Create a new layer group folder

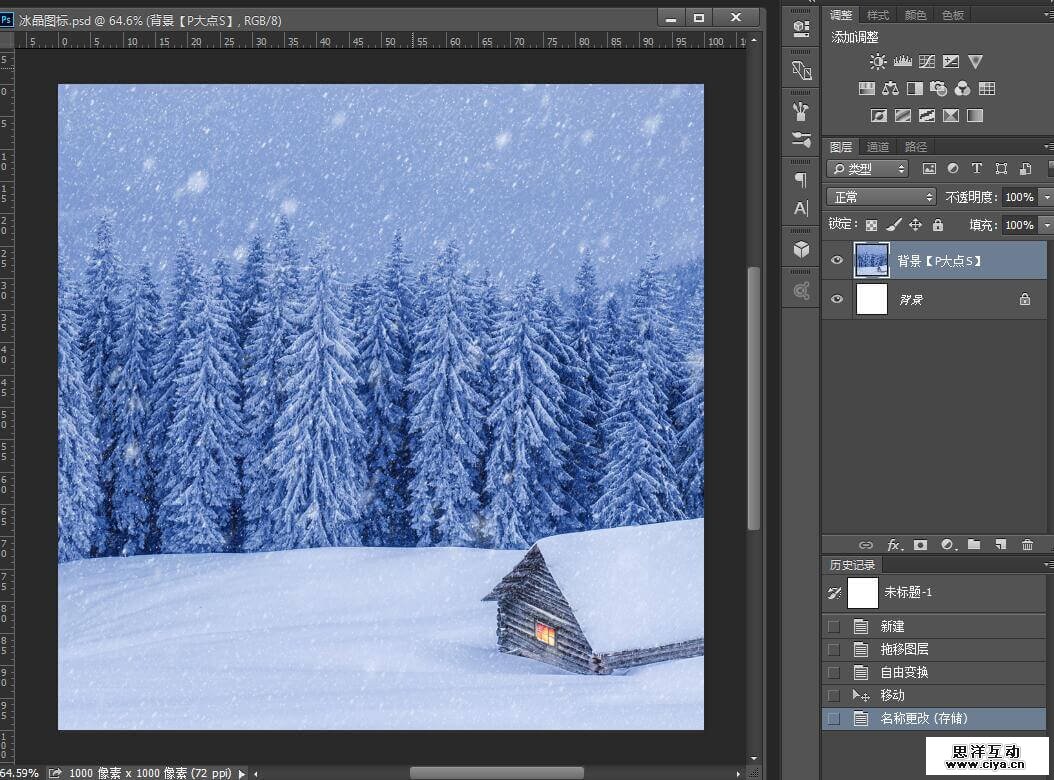pos(973,545)
